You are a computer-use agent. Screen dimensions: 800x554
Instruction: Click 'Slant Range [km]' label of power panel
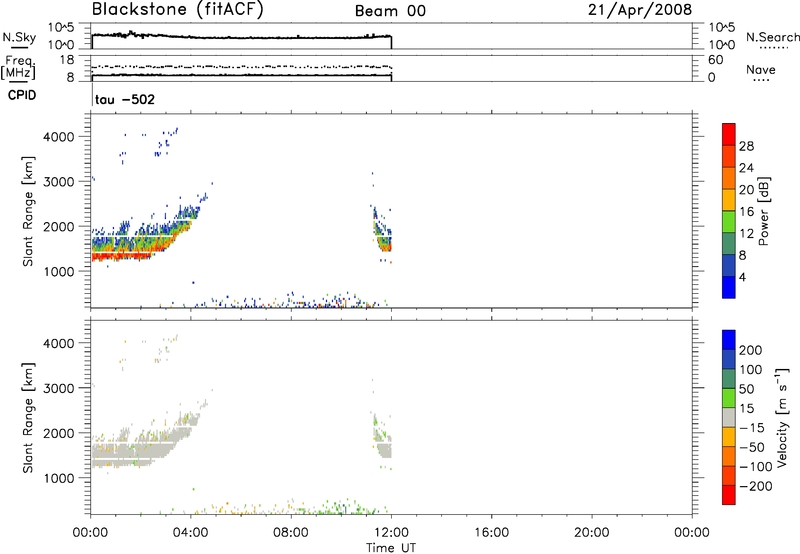(28, 211)
